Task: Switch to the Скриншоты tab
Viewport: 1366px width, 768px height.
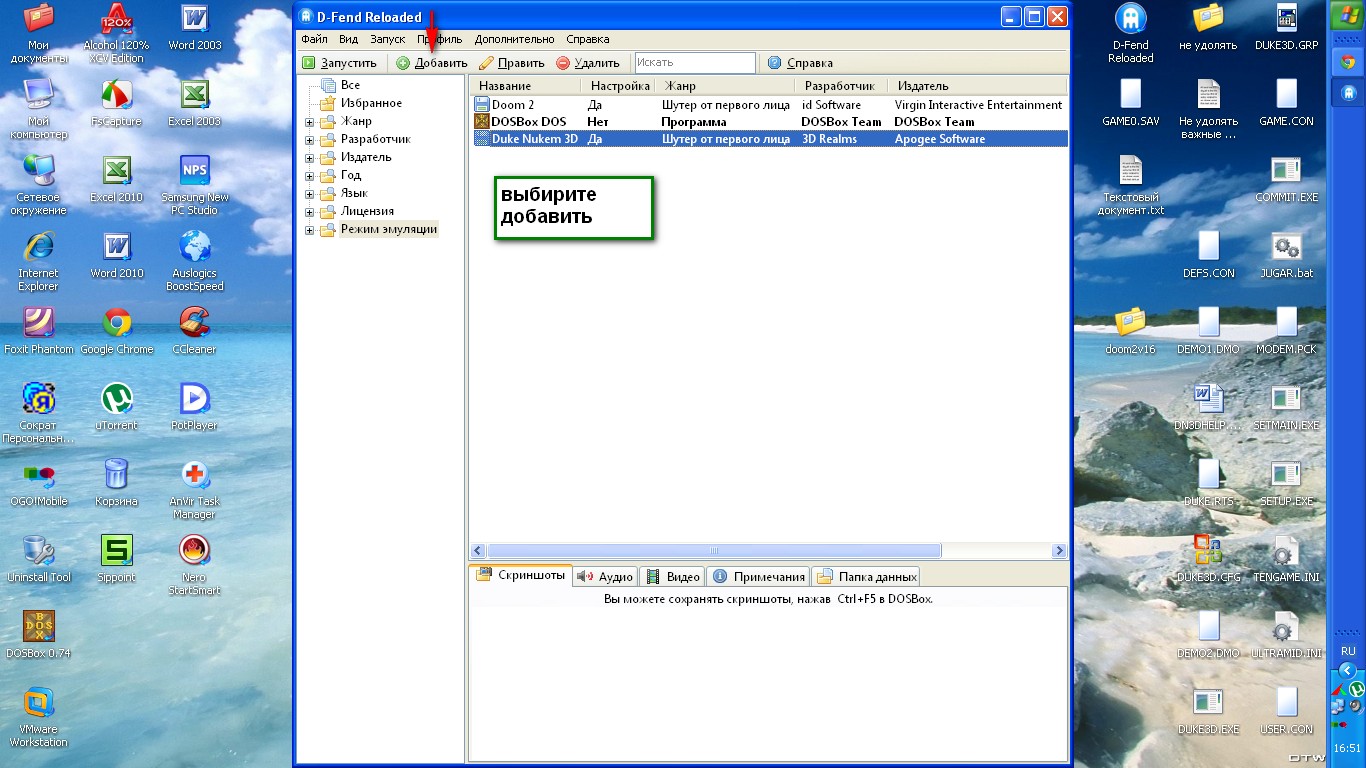Action: click(521, 575)
